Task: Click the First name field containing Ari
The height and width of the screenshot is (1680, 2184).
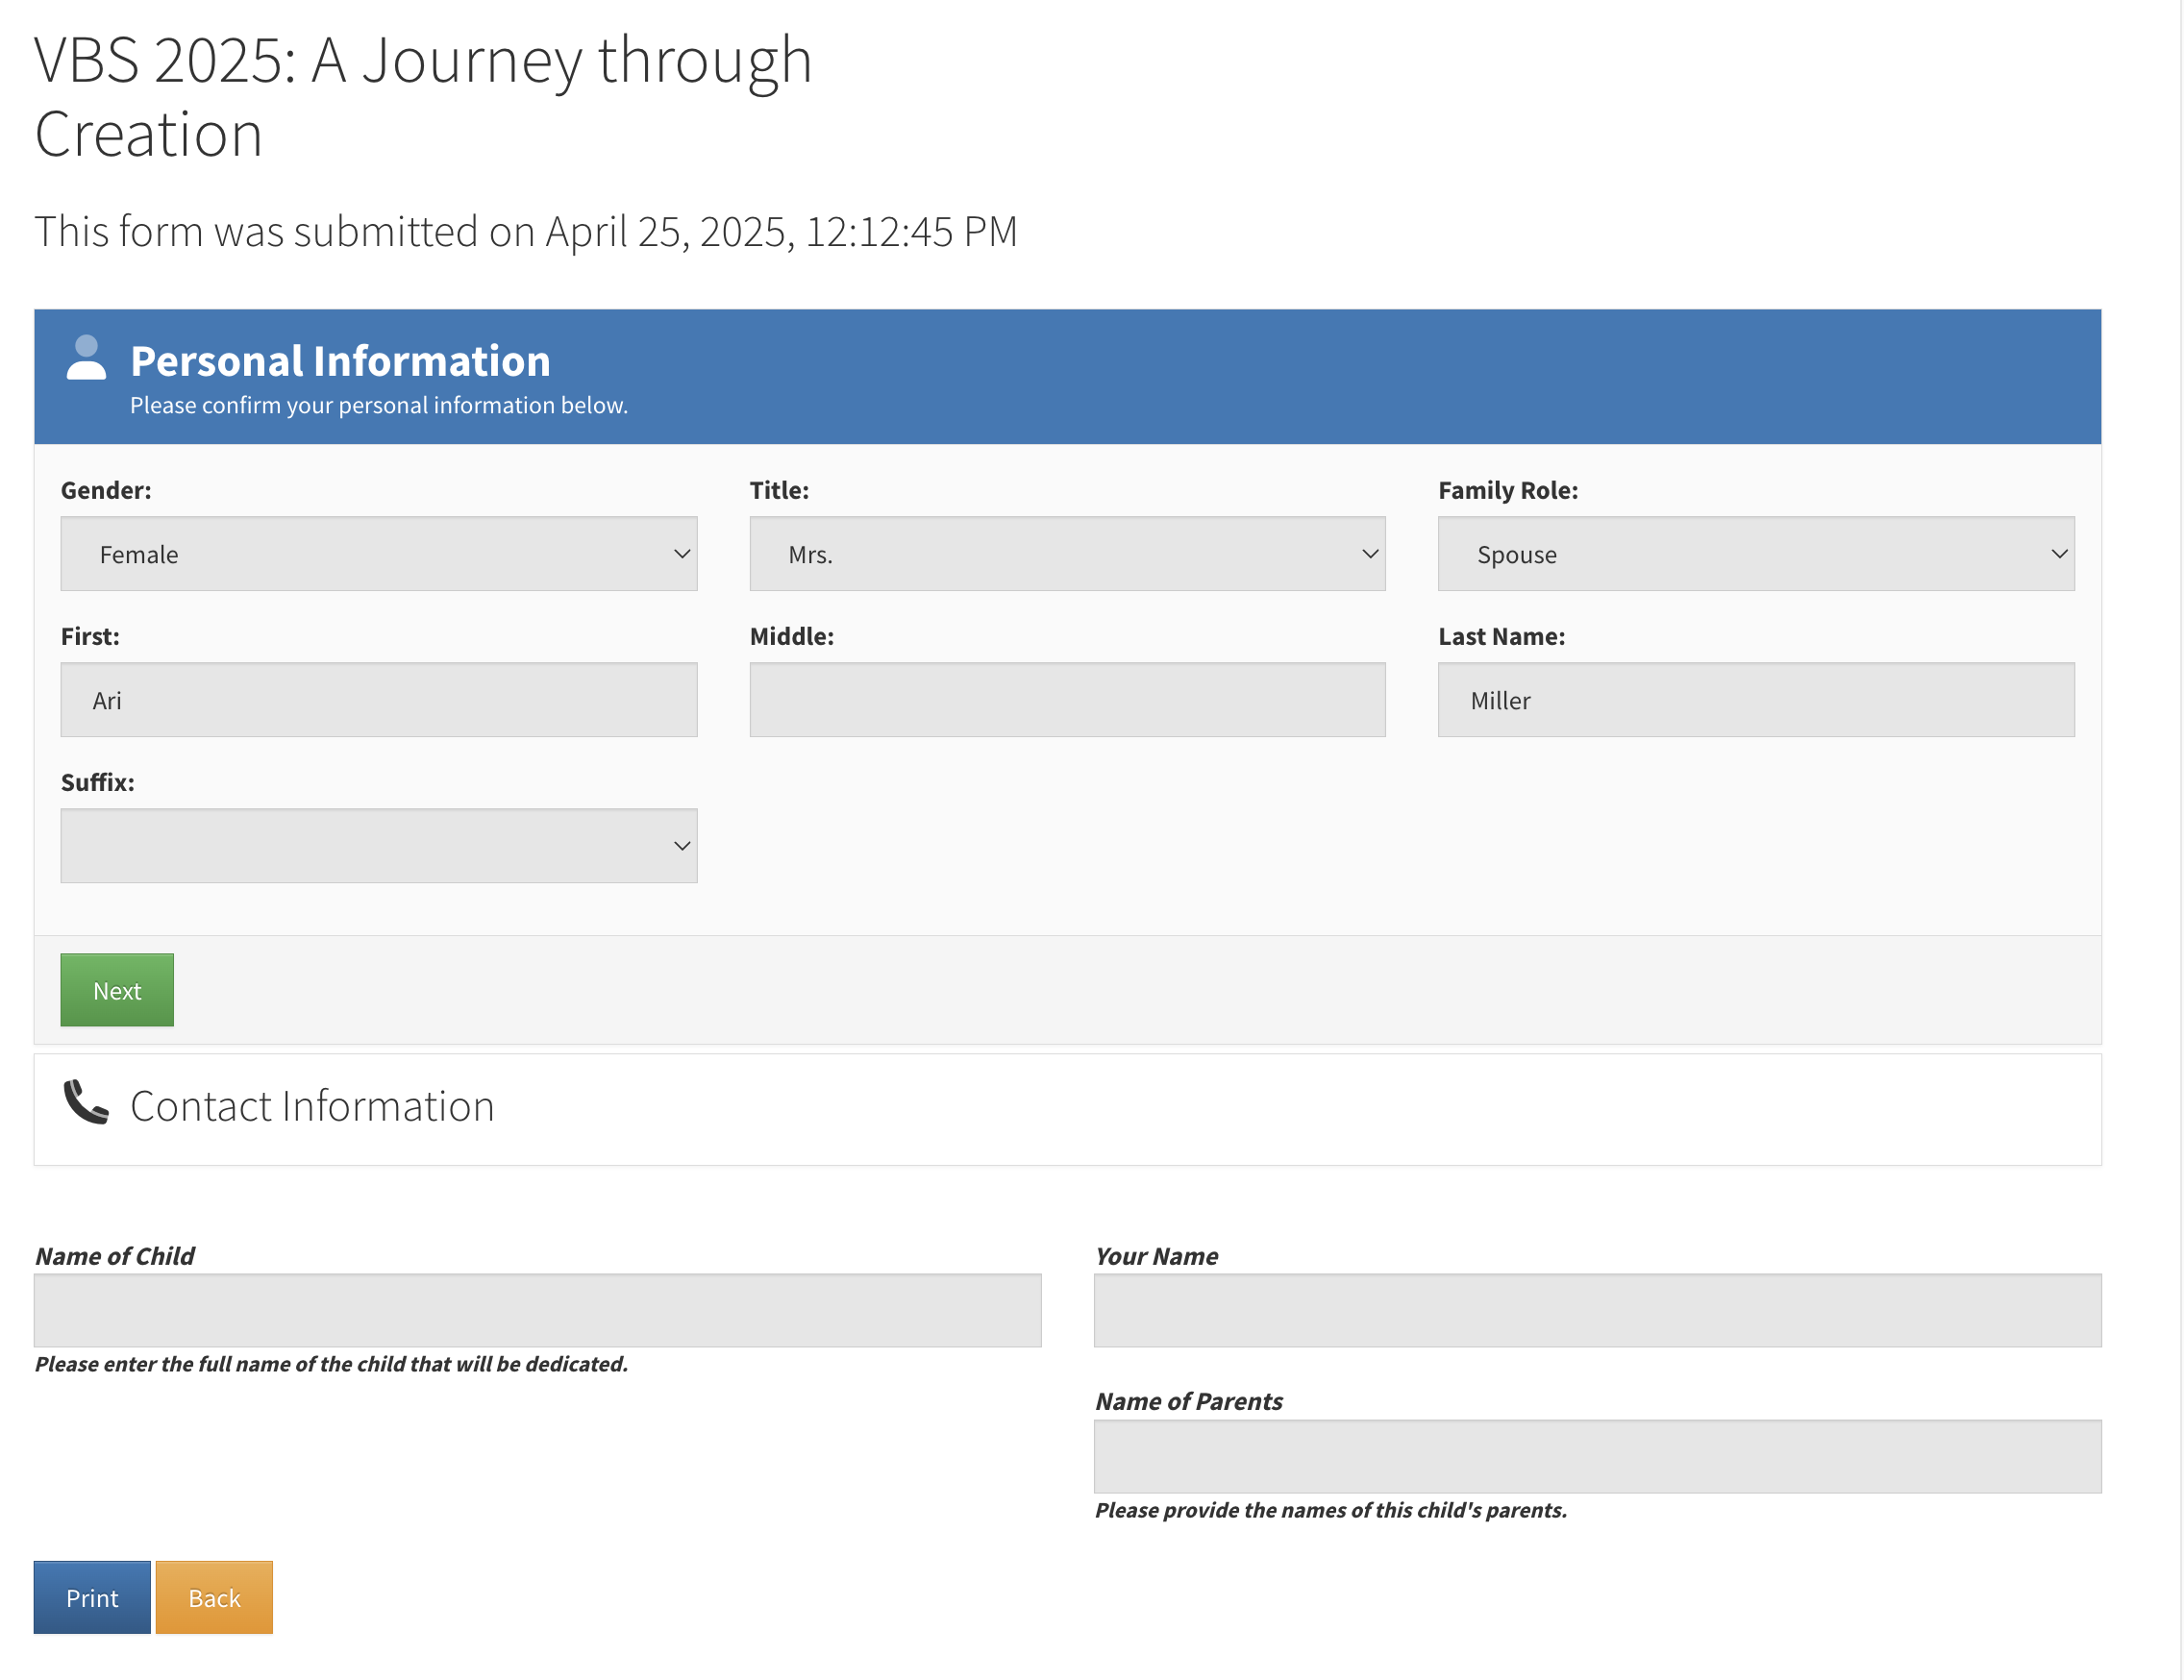Action: point(379,700)
